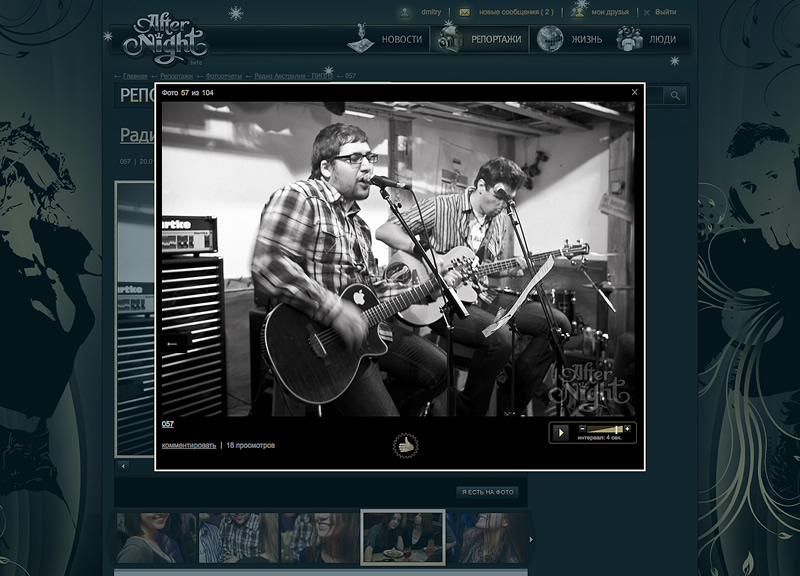Log out via the Выйти link
The height and width of the screenshot is (576, 800).
pyautogui.click(x=666, y=12)
